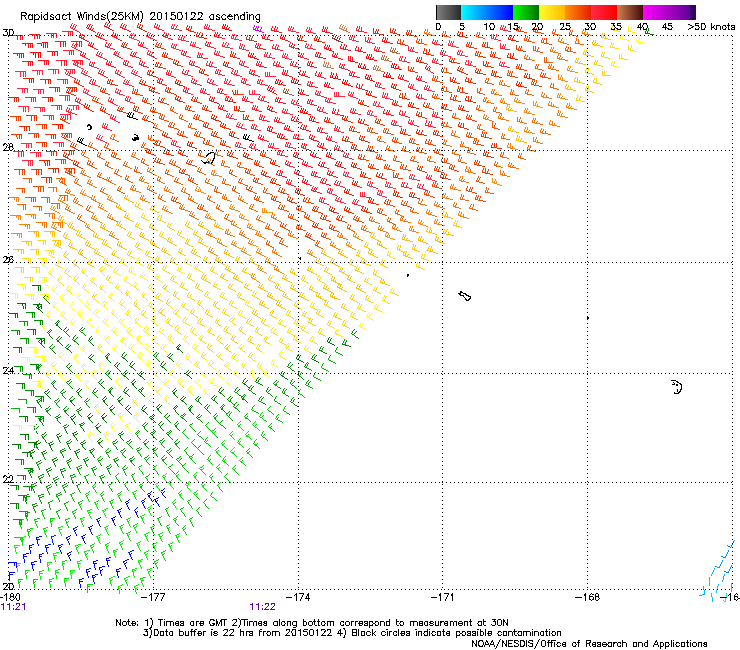Image resolution: width=740 pixels, height=650 pixels.
Task: Click the '22' latitude axis label
Action: click(x=8, y=479)
